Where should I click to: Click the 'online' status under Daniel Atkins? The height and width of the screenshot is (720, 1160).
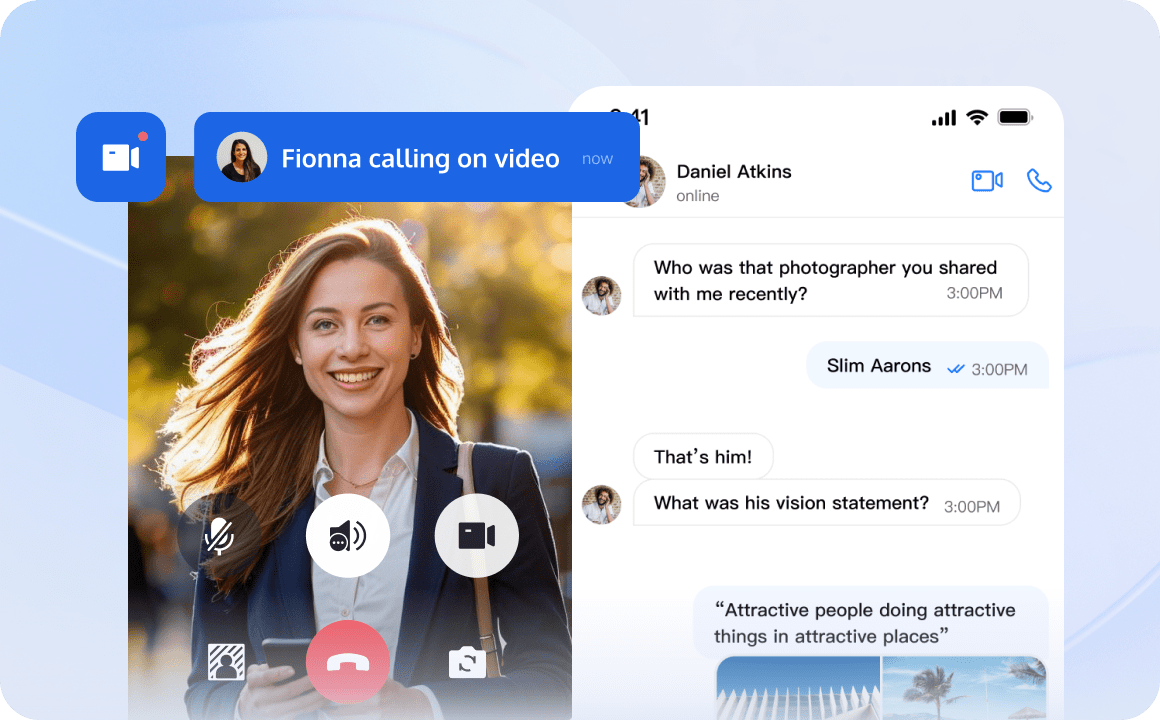coord(698,196)
